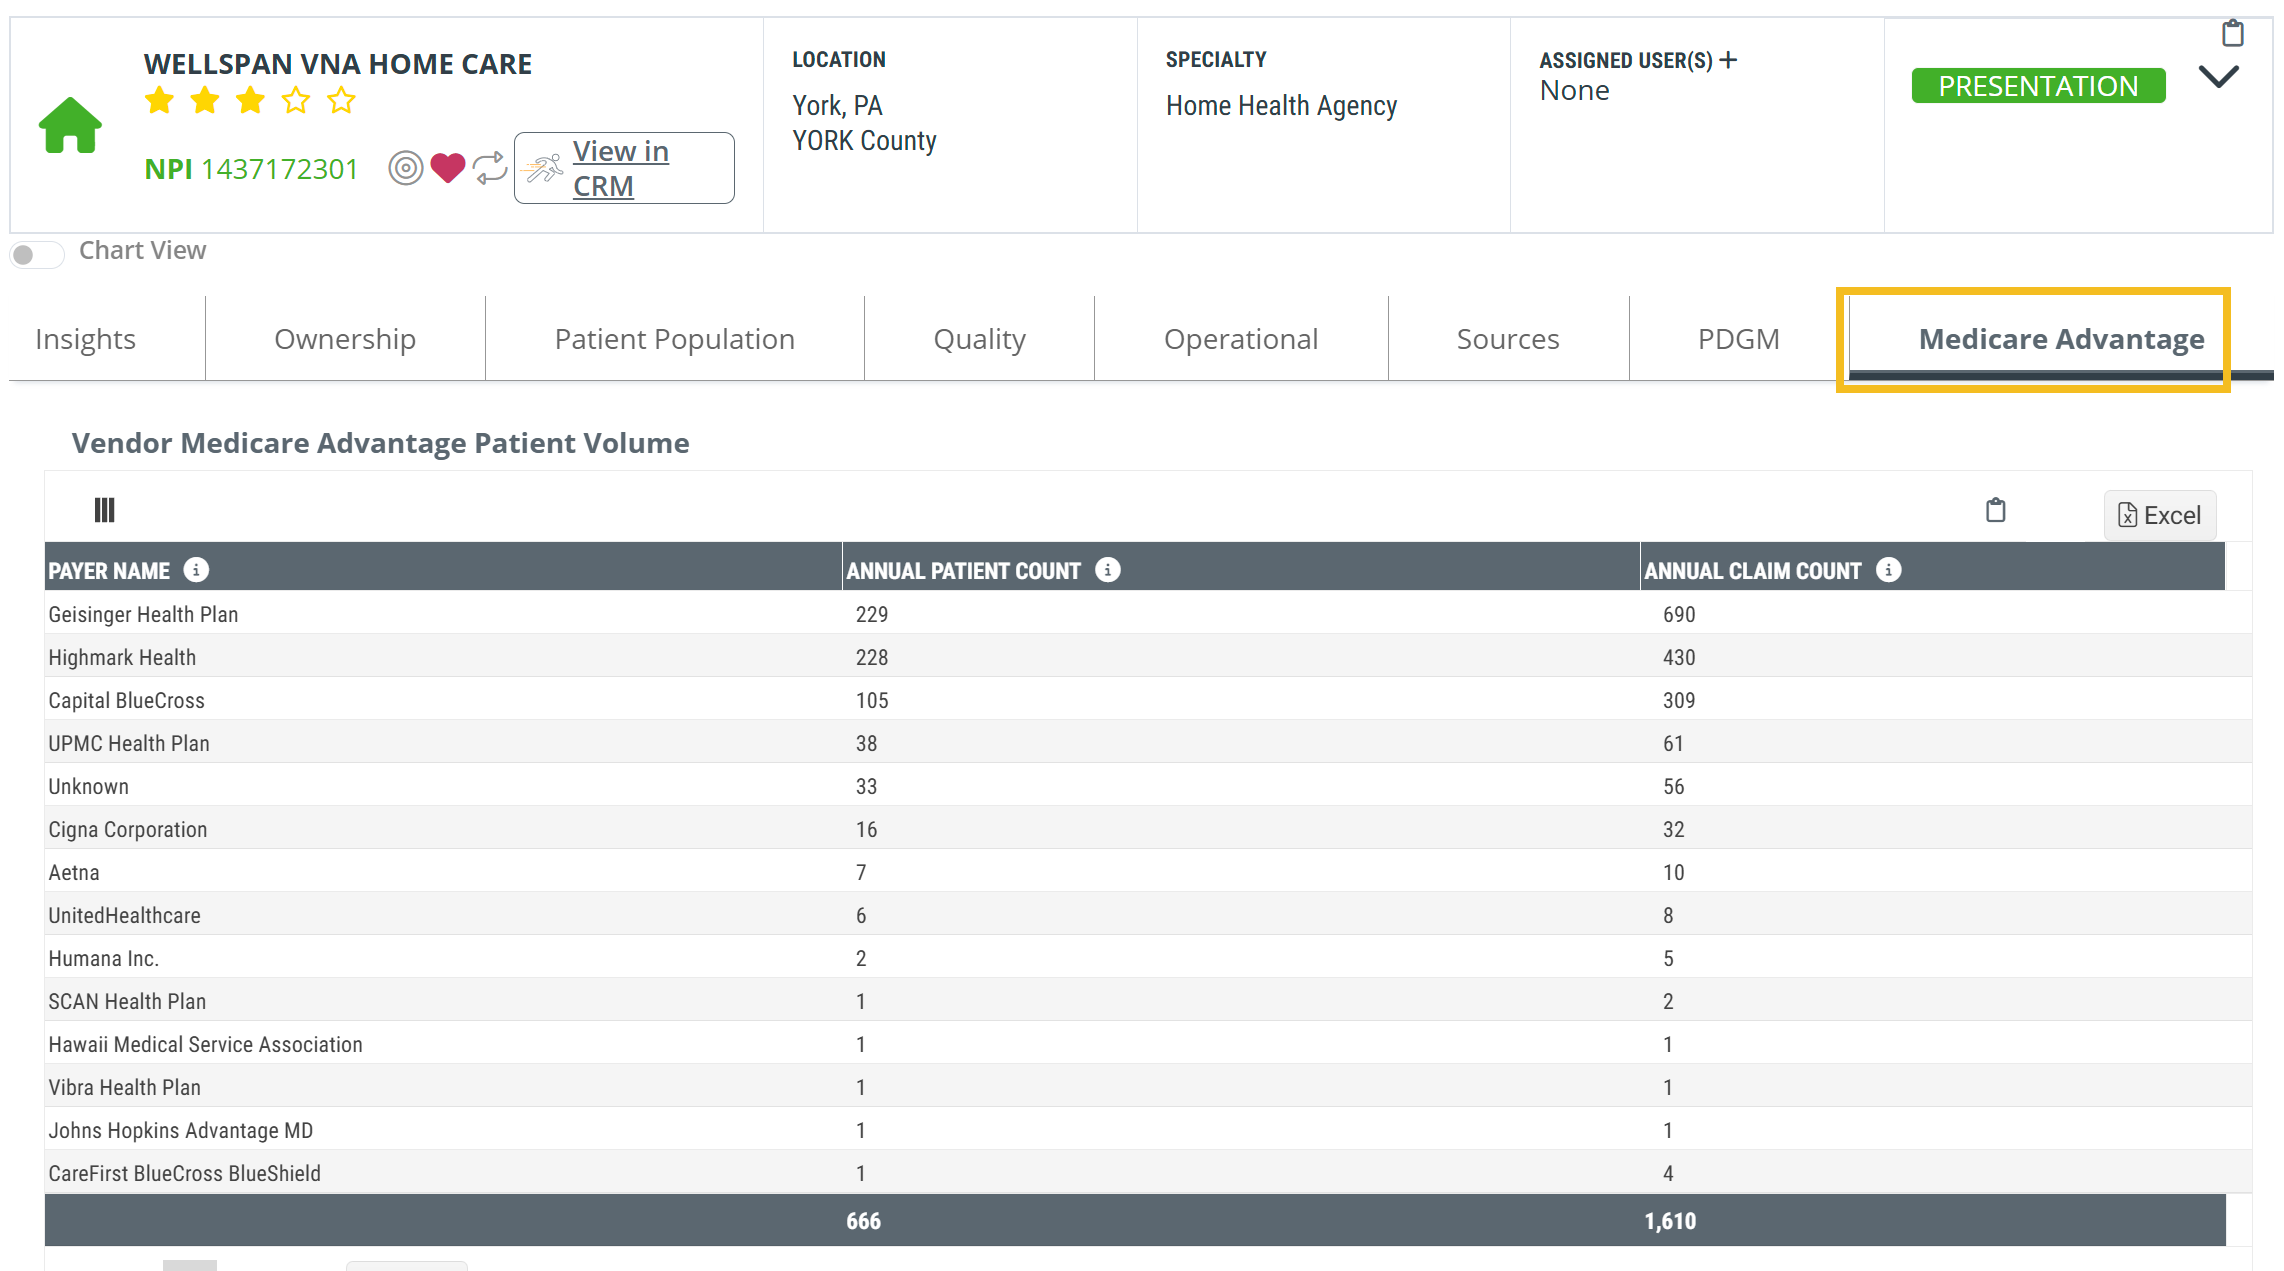Click the fourth empty rating star
This screenshot has height=1271, width=2284.
coord(296,101)
